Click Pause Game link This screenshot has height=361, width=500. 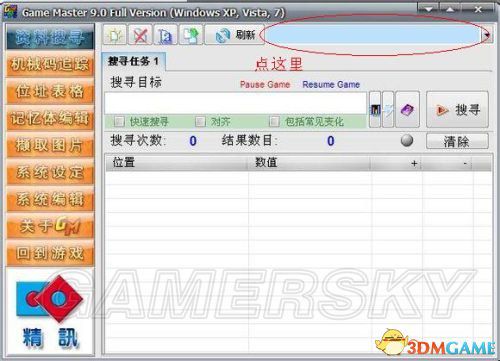click(265, 84)
